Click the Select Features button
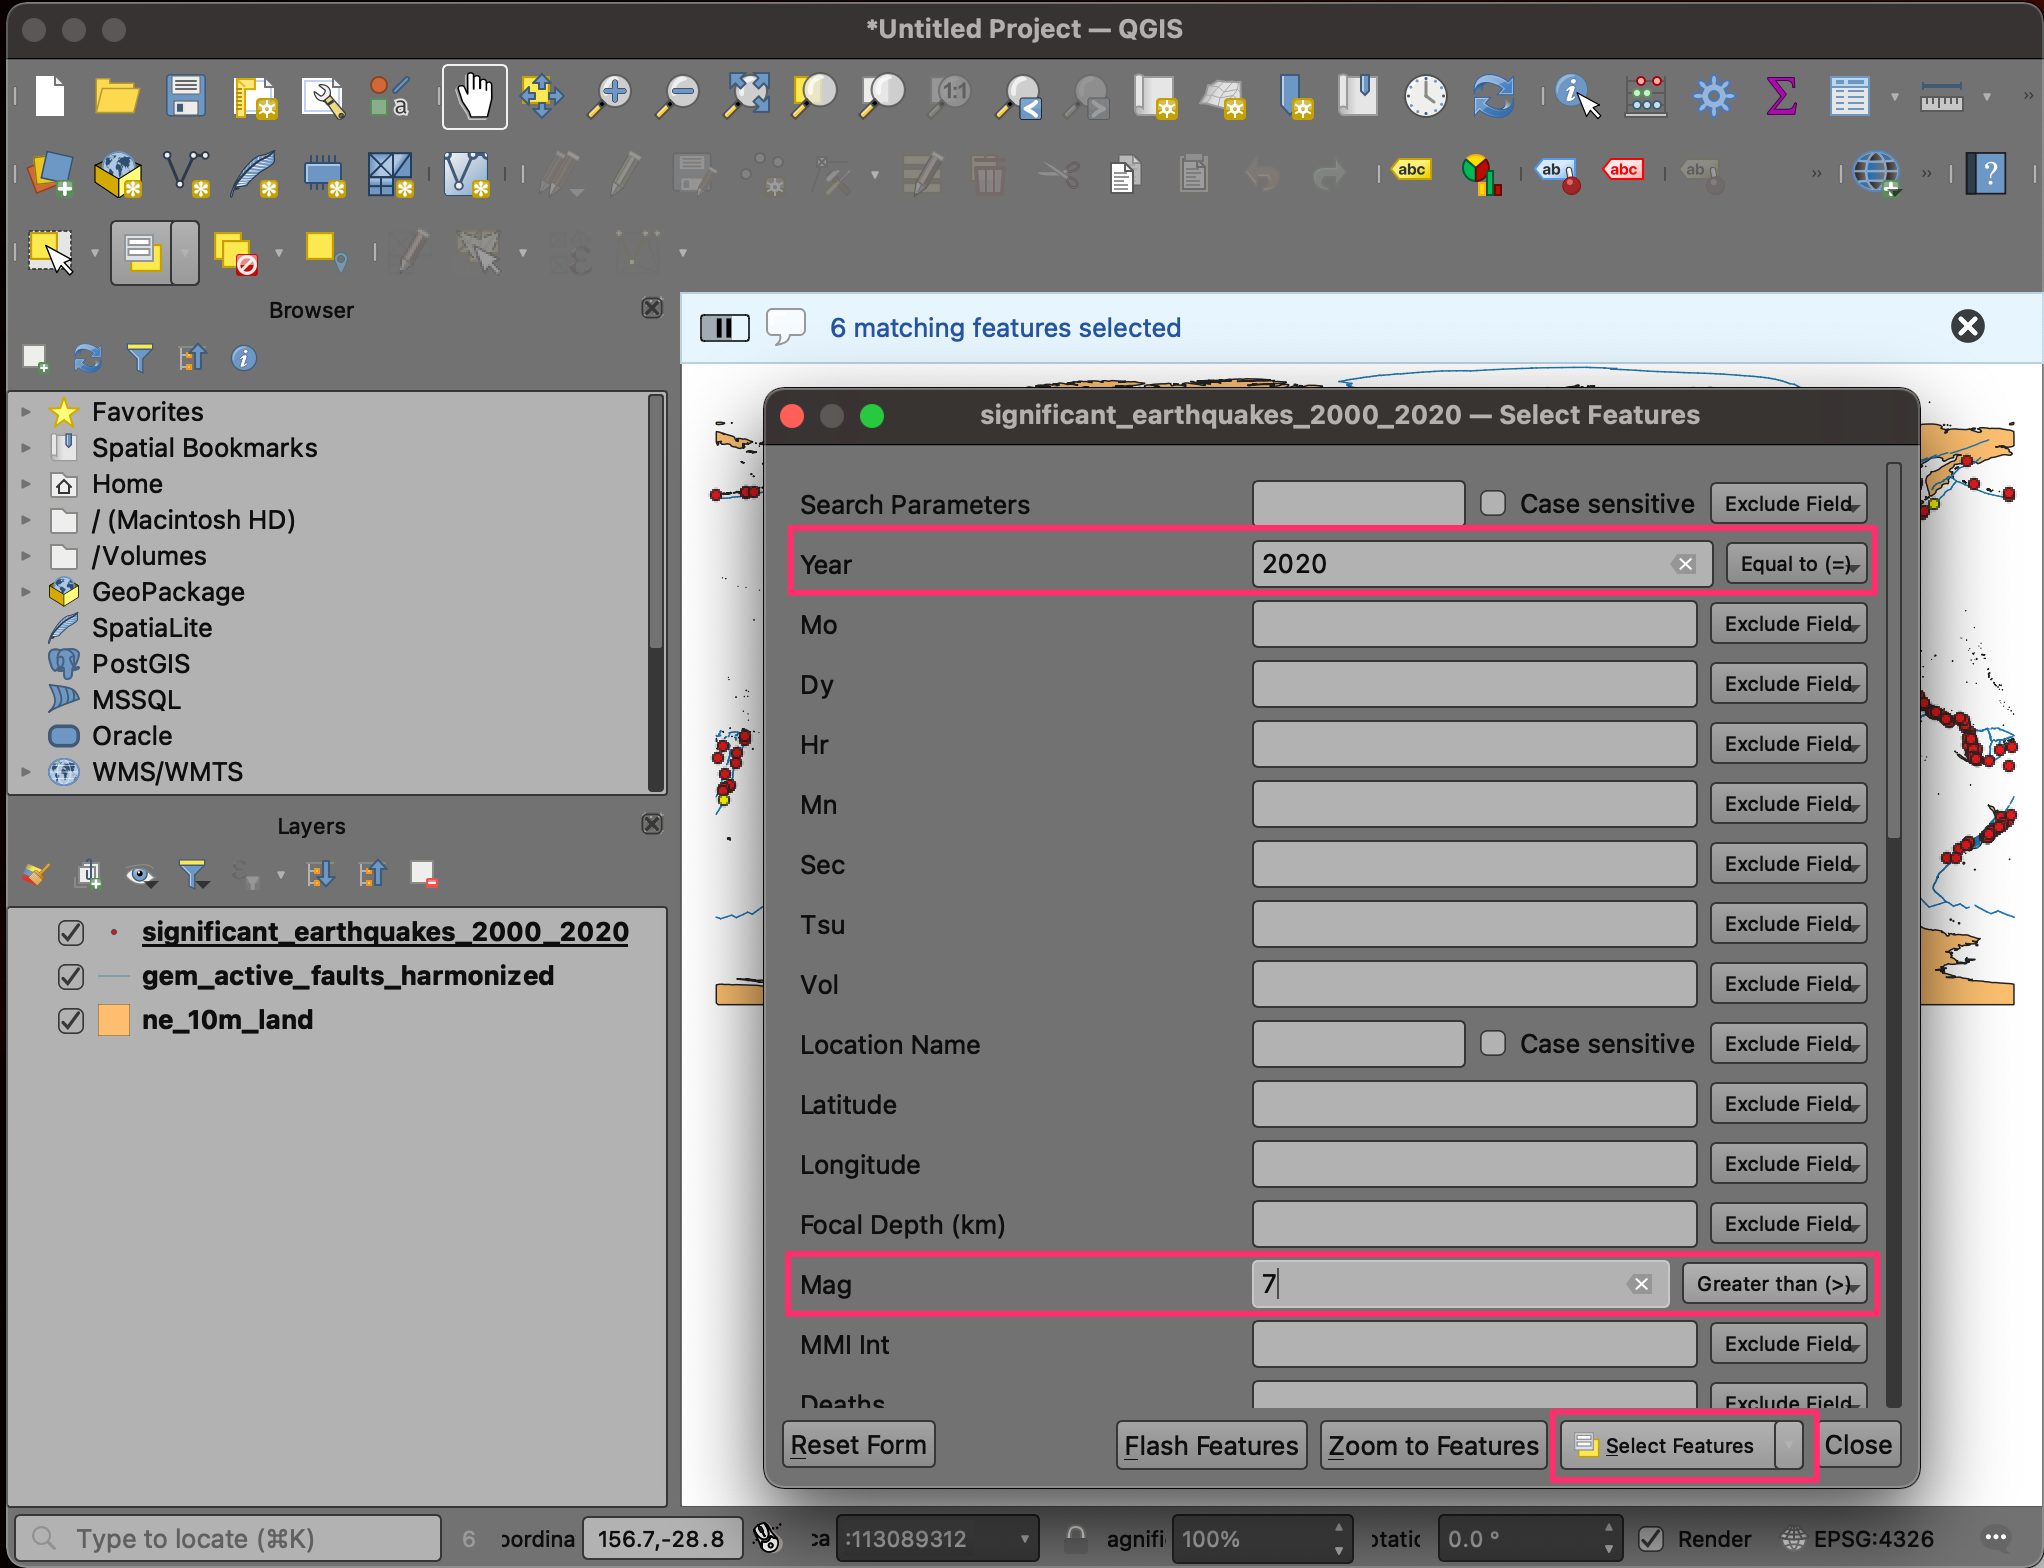This screenshot has width=2044, height=1568. (1667, 1445)
